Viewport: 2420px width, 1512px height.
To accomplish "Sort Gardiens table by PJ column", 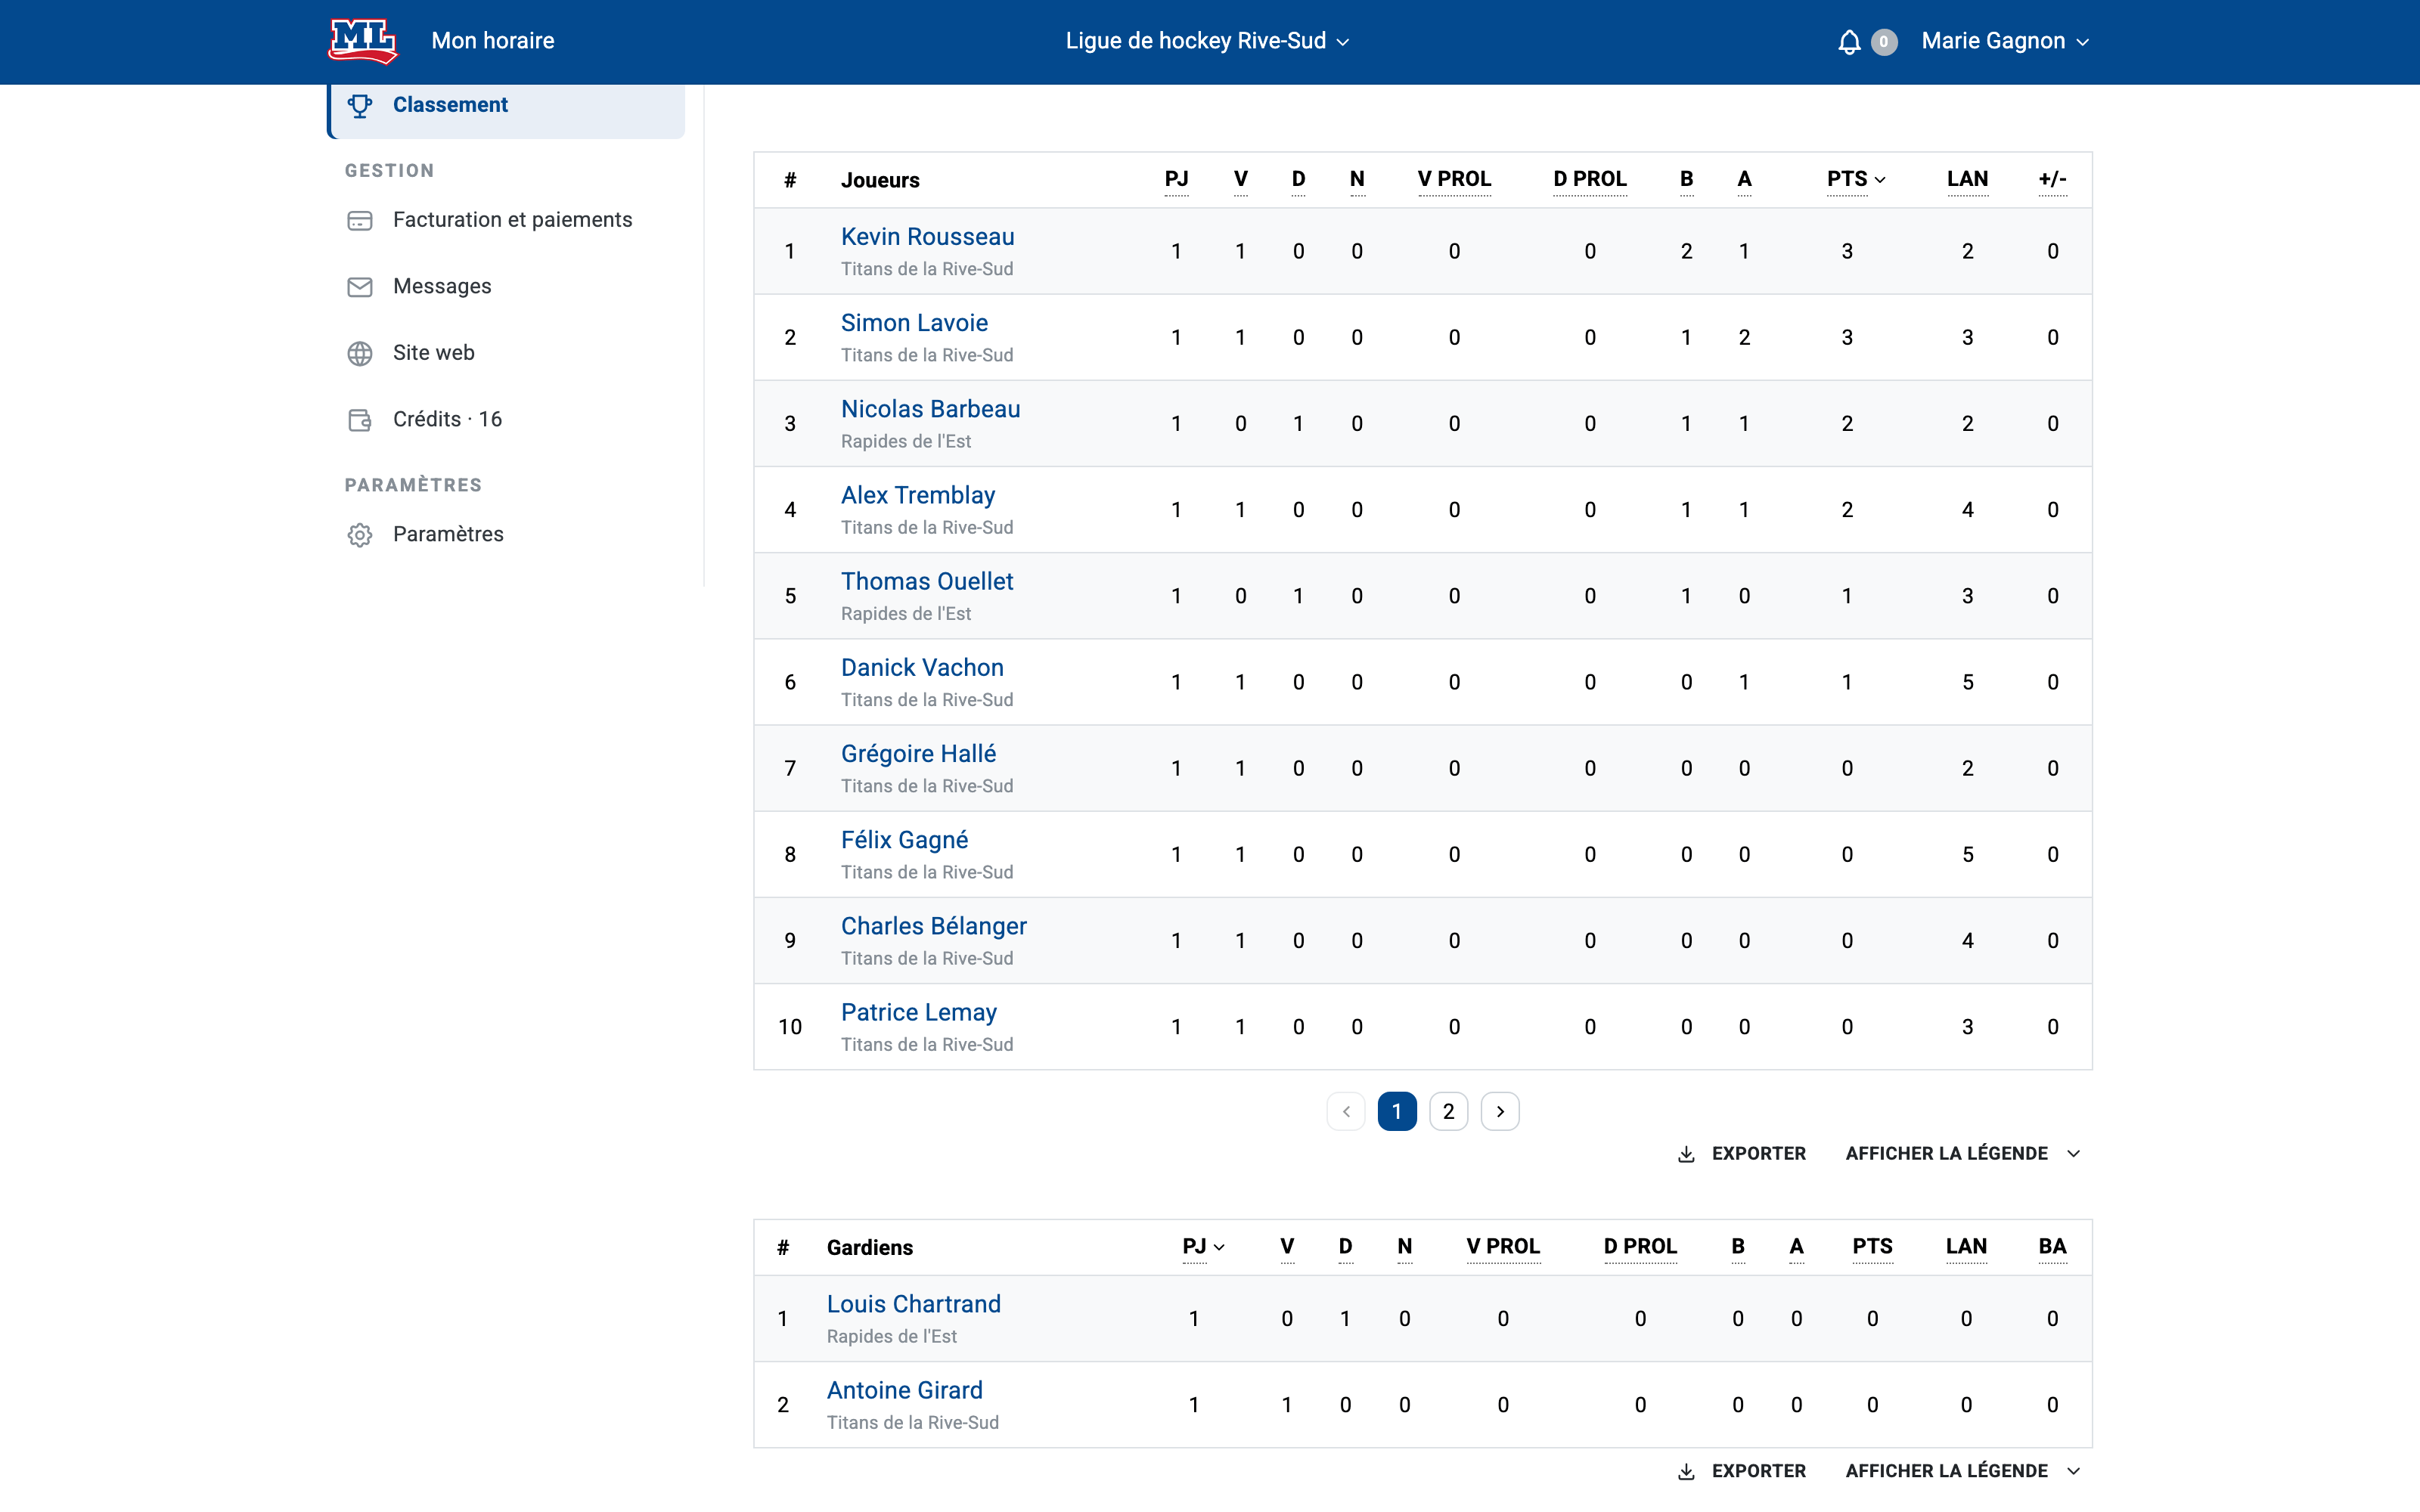I will coord(1203,1247).
